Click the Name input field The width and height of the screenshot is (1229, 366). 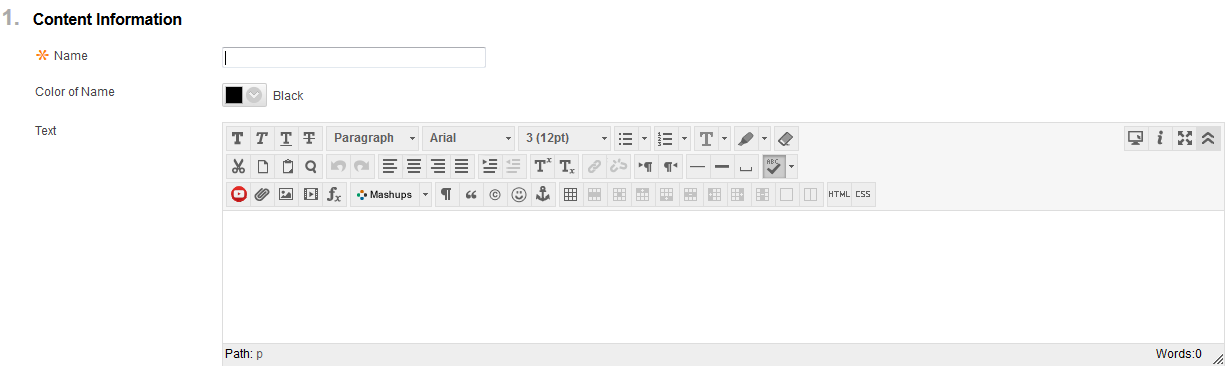[x=354, y=57]
